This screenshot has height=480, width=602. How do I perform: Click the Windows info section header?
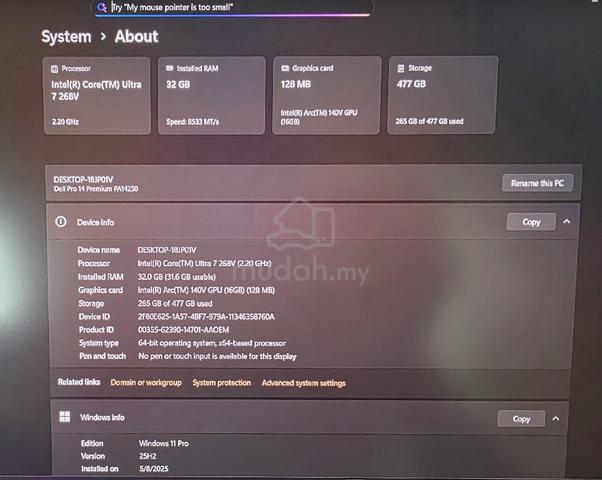coord(309,418)
